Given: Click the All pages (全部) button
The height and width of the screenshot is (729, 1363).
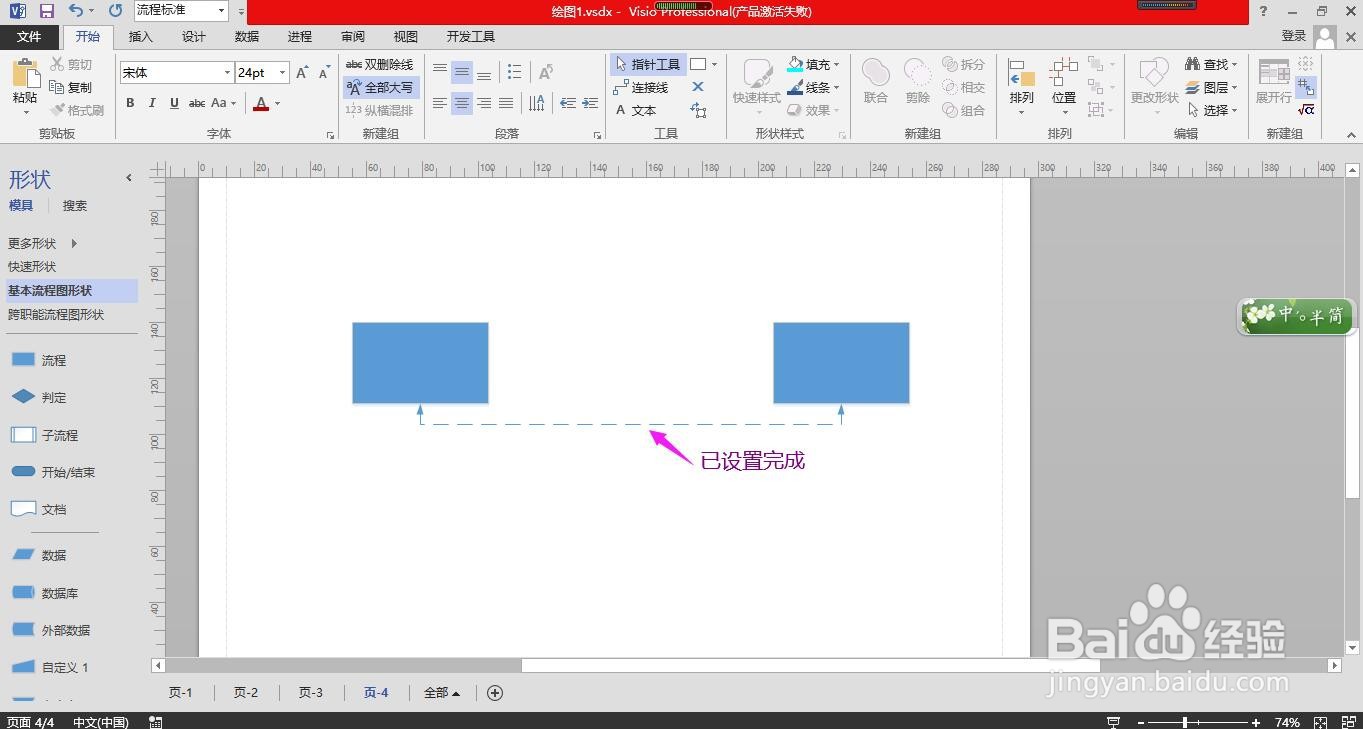Looking at the screenshot, I should coord(441,692).
